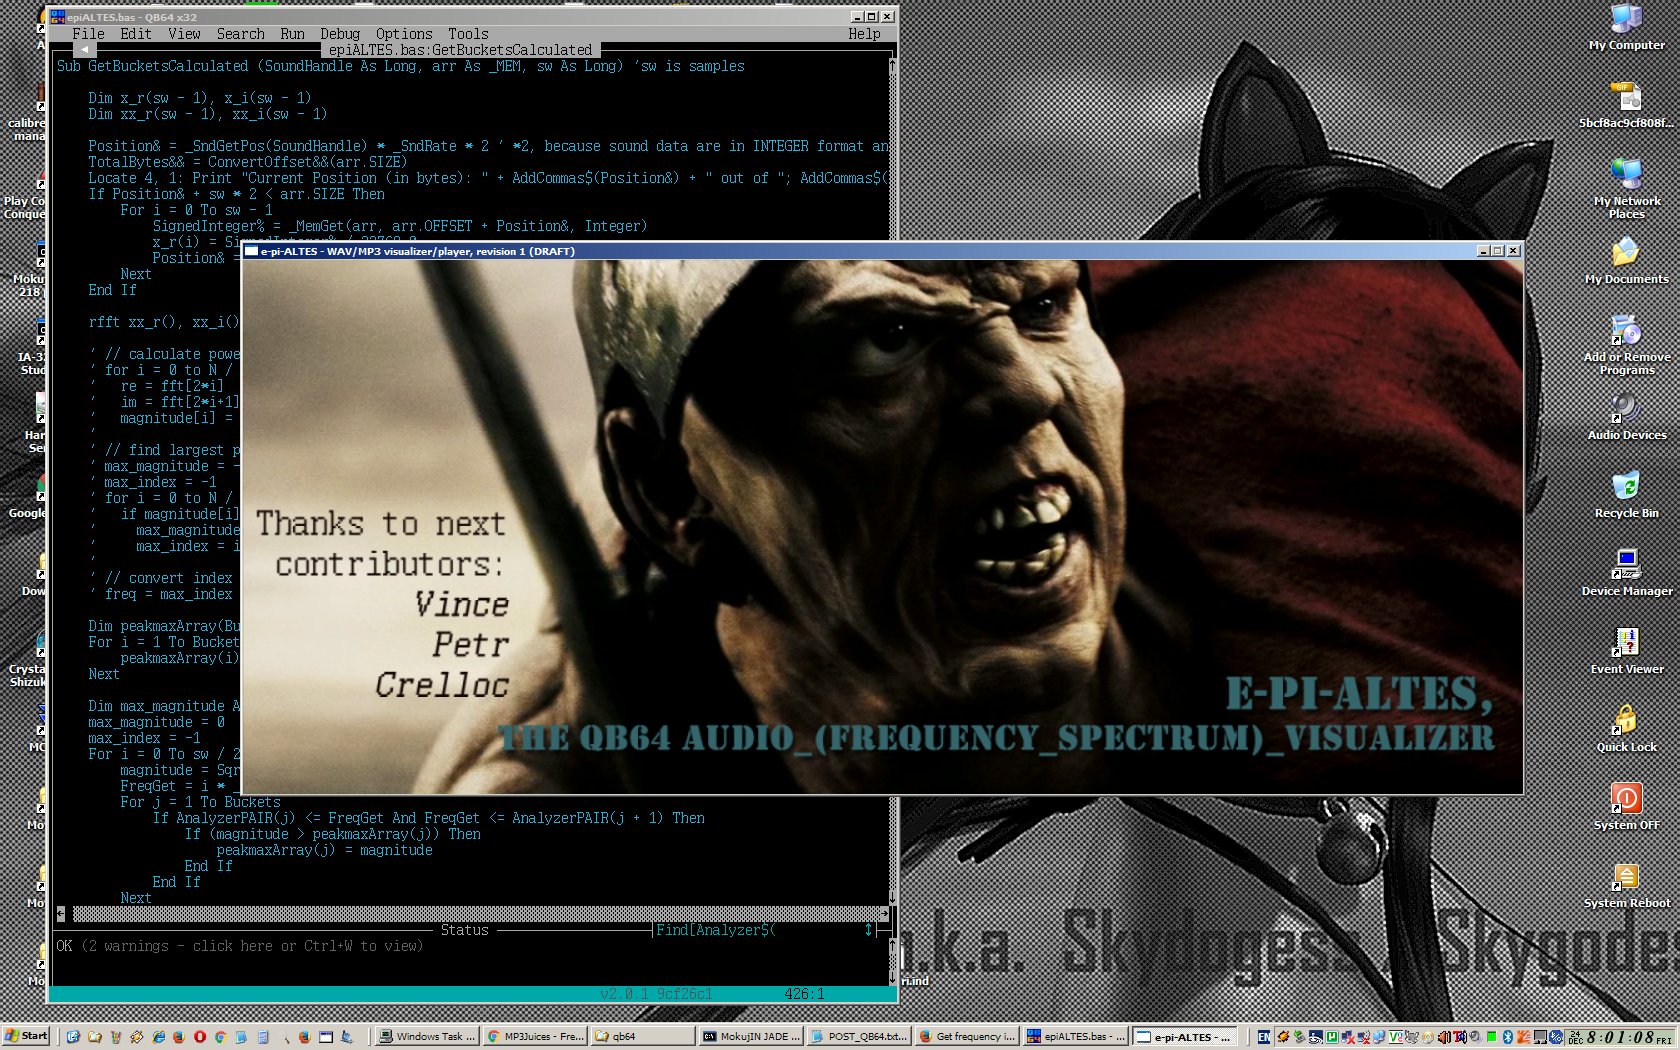Click 'peakmaxArray(j) = magnitude' code line

[324, 850]
